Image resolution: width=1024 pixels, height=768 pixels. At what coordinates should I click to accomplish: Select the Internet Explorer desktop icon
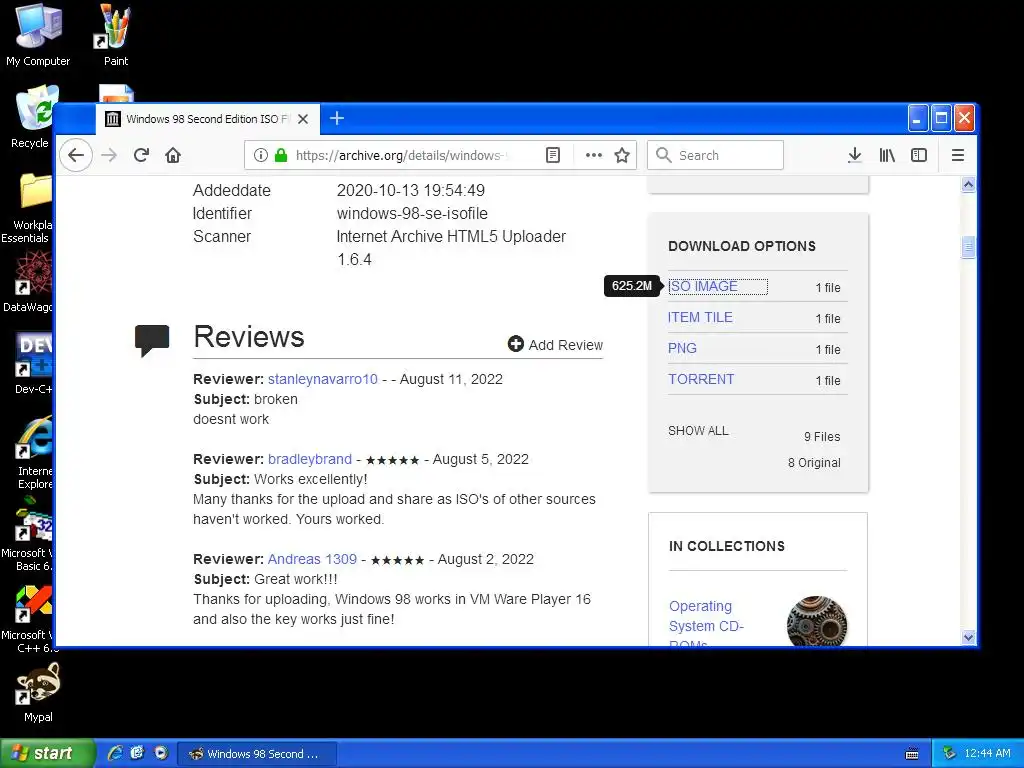coord(35,452)
